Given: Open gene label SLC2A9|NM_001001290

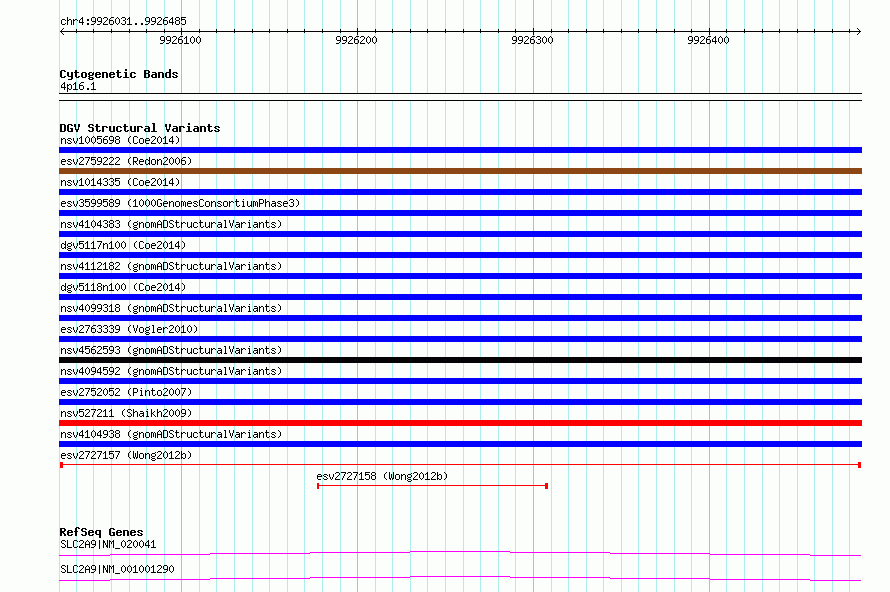Looking at the screenshot, I should click(117, 569).
